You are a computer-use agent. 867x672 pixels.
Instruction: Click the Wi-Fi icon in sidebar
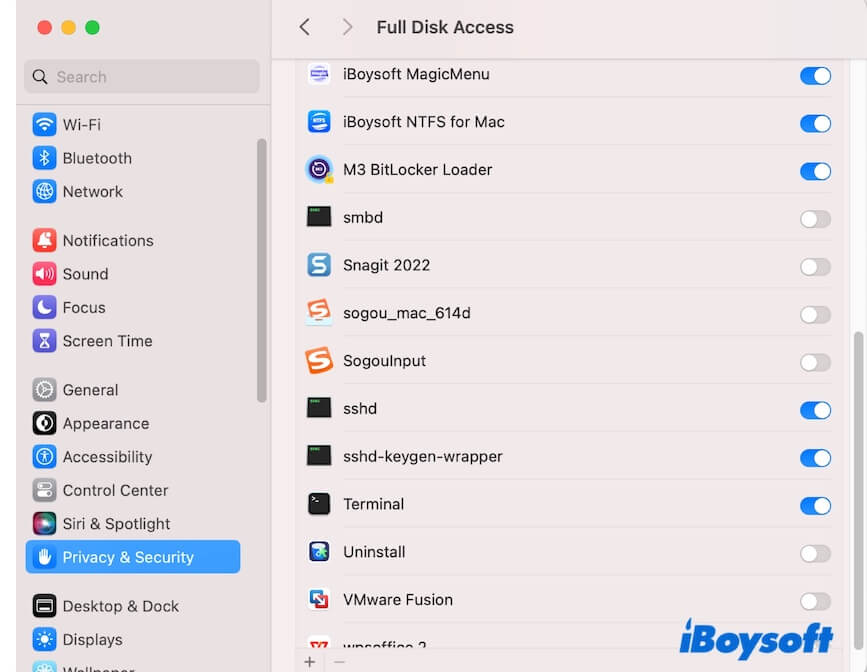(x=44, y=125)
